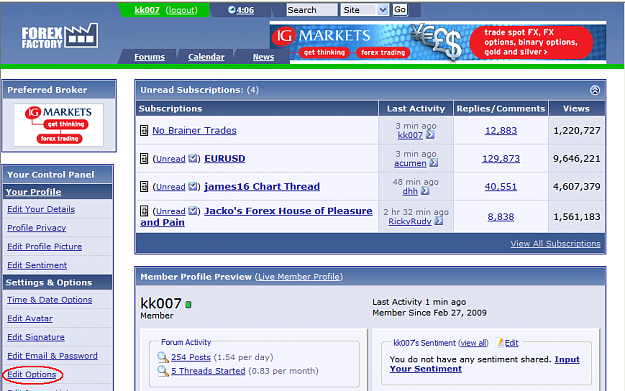625x391 pixels.
Task: Open RickyRudy poster profile link
Action: click(410, 221)
